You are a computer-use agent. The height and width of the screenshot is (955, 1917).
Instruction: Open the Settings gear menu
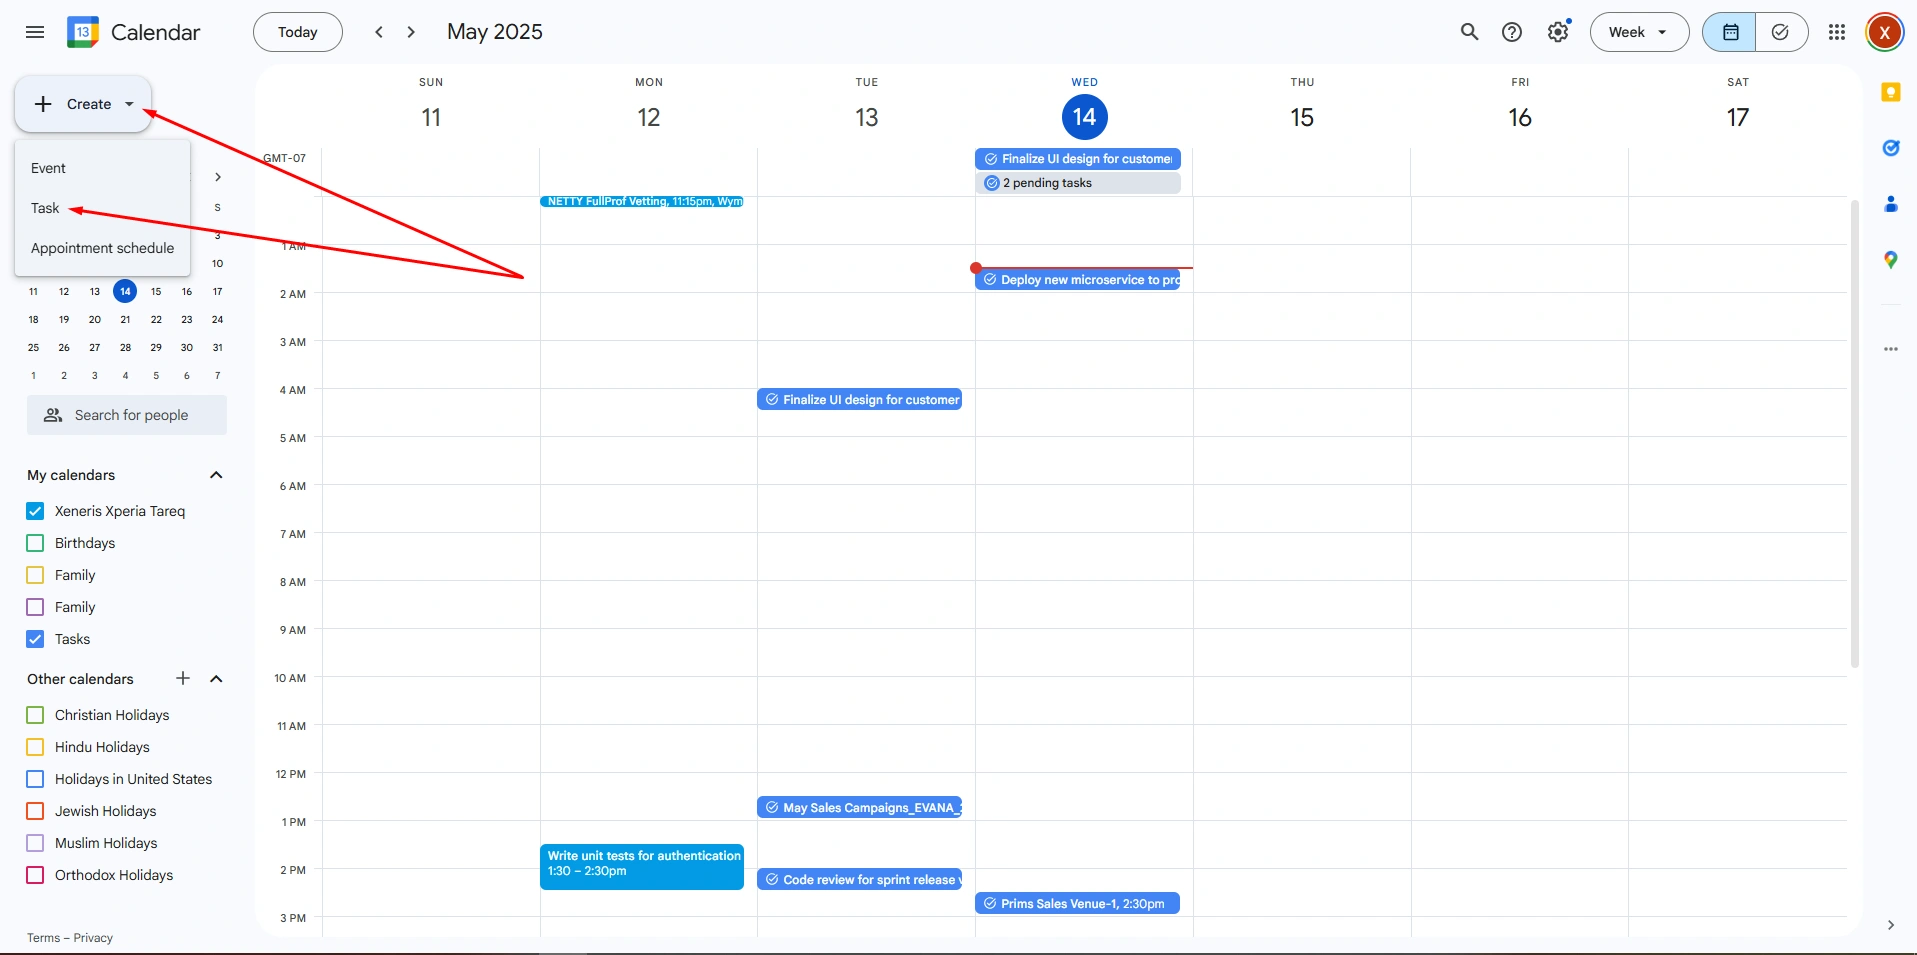click(1557, 32)
